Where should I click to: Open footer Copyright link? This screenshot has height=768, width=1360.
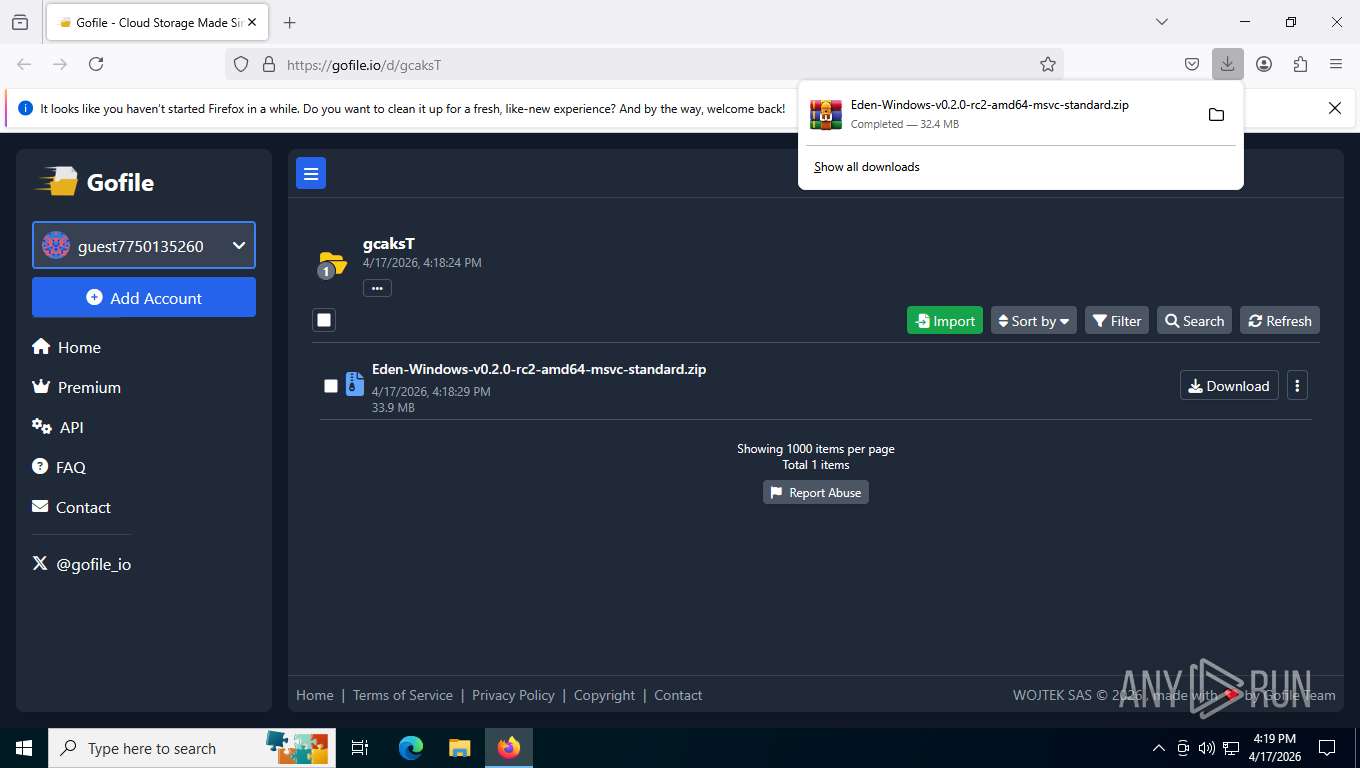[604, 695]
